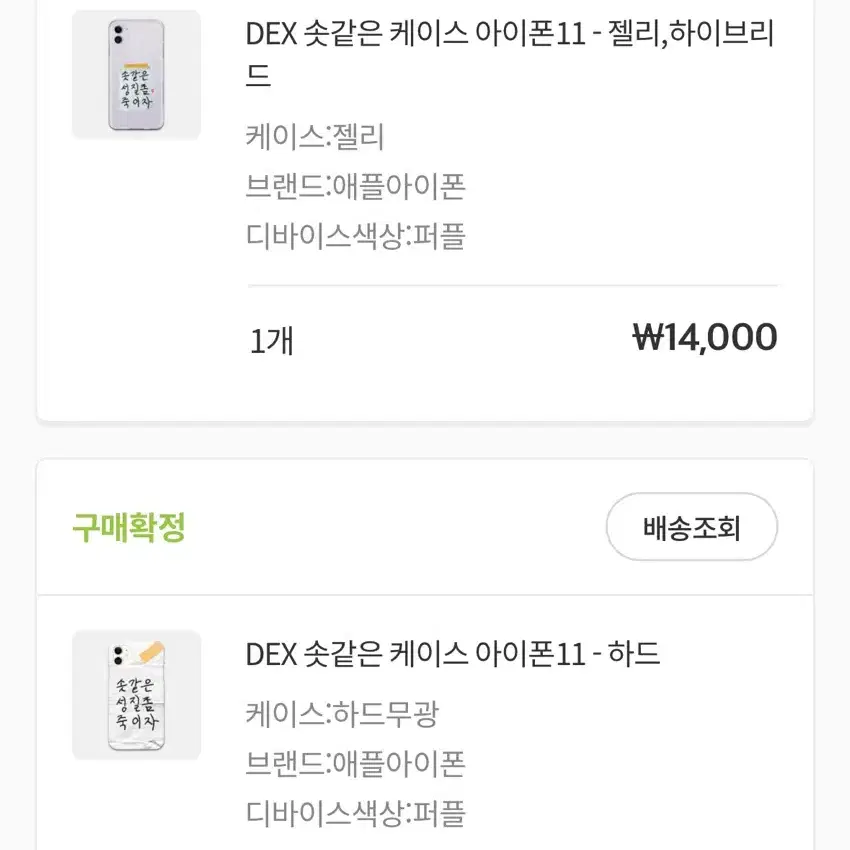
Task: Select the 케이스:젤리 option detail line
Action: coord(315,139)
